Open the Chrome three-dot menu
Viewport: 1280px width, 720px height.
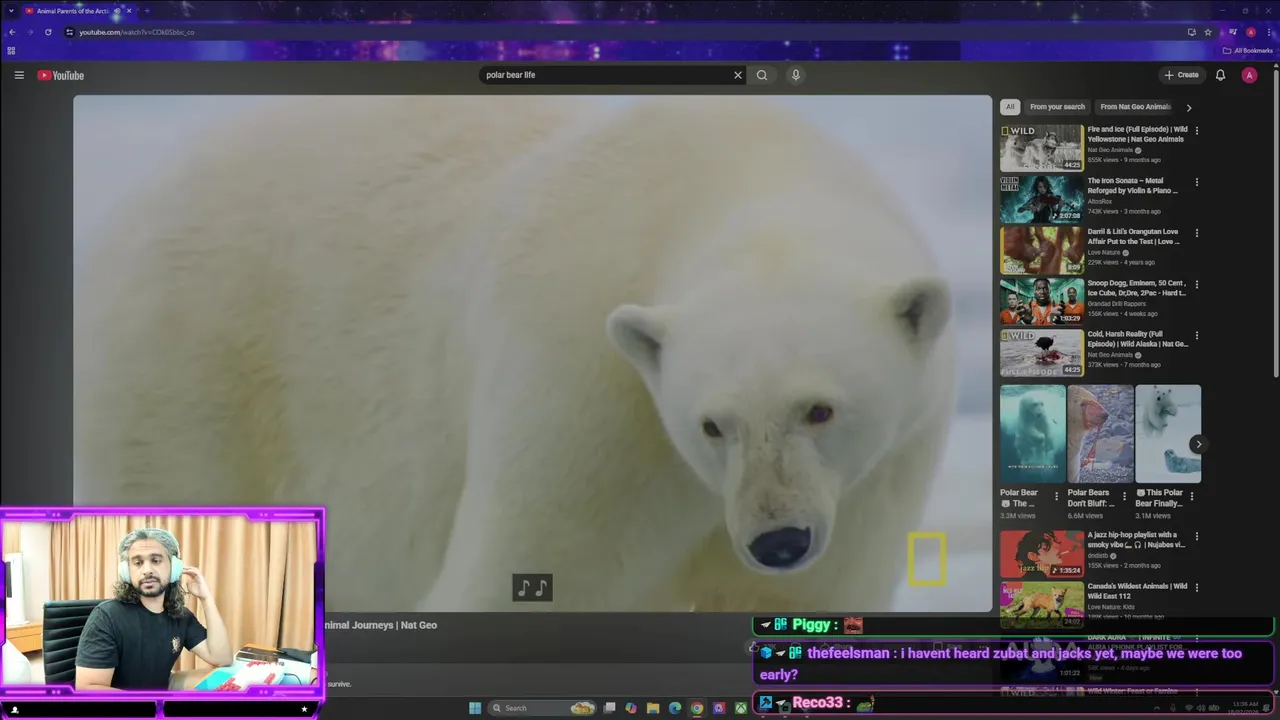click(x=1269, y=32)
